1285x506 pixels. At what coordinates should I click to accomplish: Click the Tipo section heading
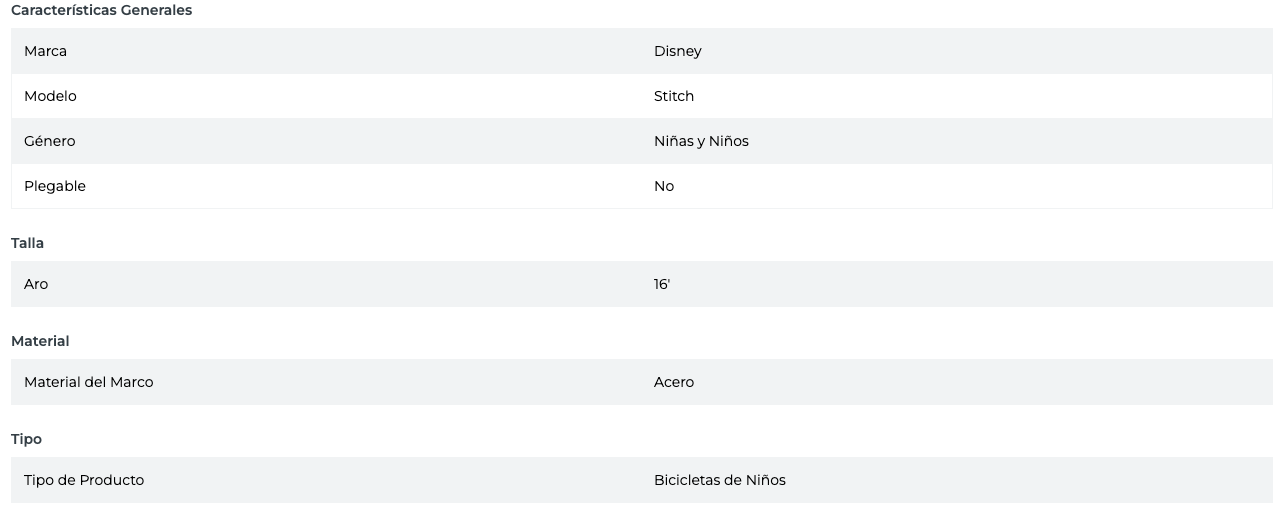26,439
